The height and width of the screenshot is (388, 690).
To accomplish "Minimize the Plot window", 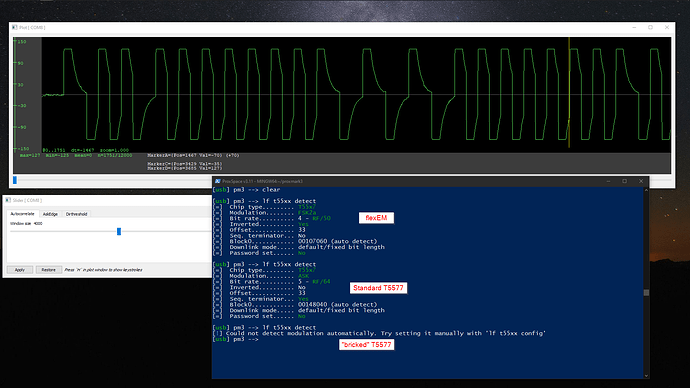I will 634,27.
